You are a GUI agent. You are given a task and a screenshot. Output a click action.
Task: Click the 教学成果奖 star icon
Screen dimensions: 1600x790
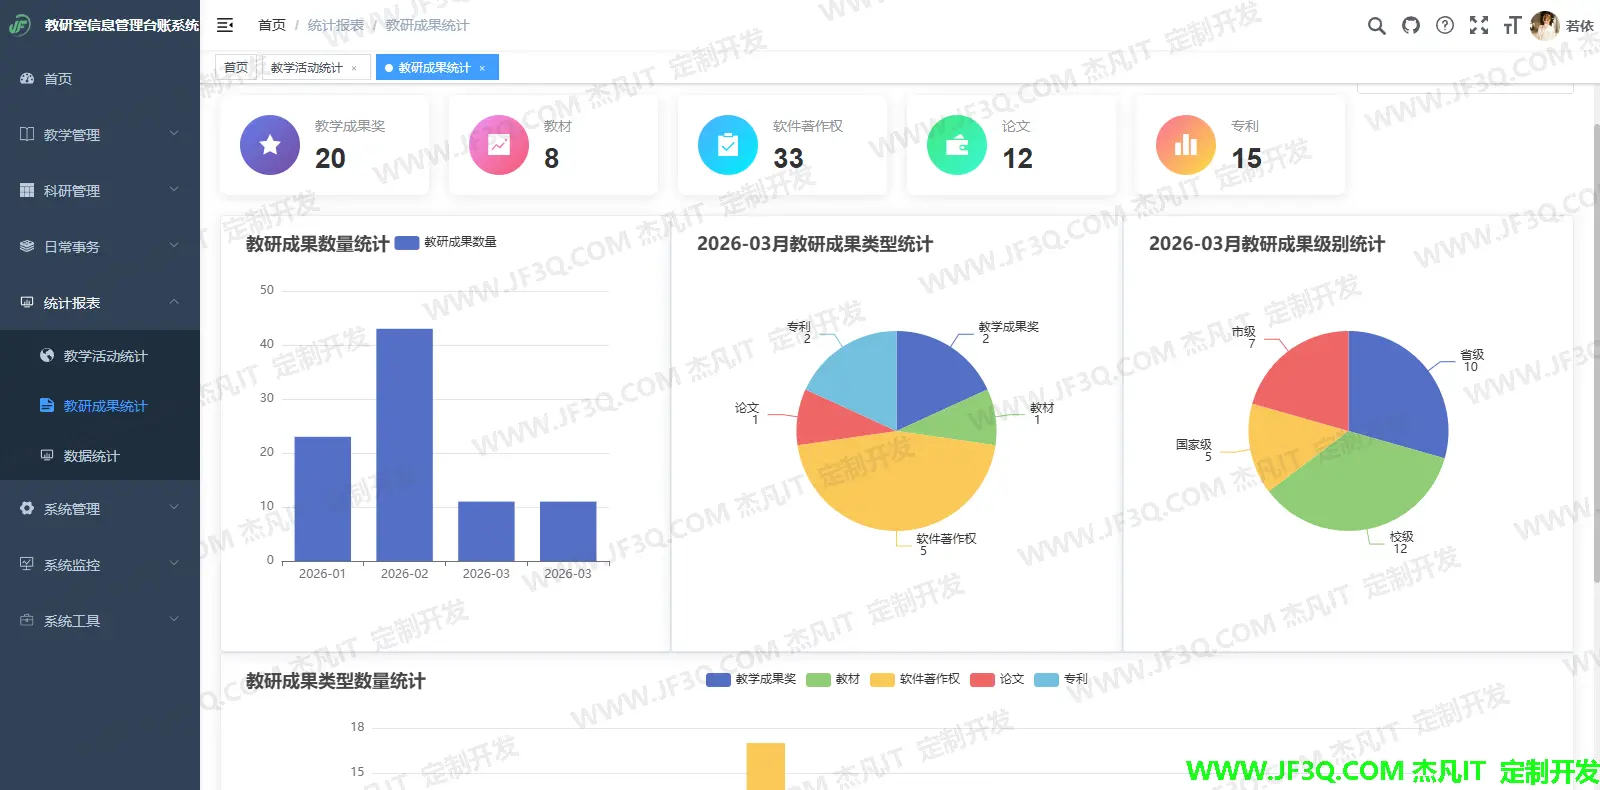[270, 145]
